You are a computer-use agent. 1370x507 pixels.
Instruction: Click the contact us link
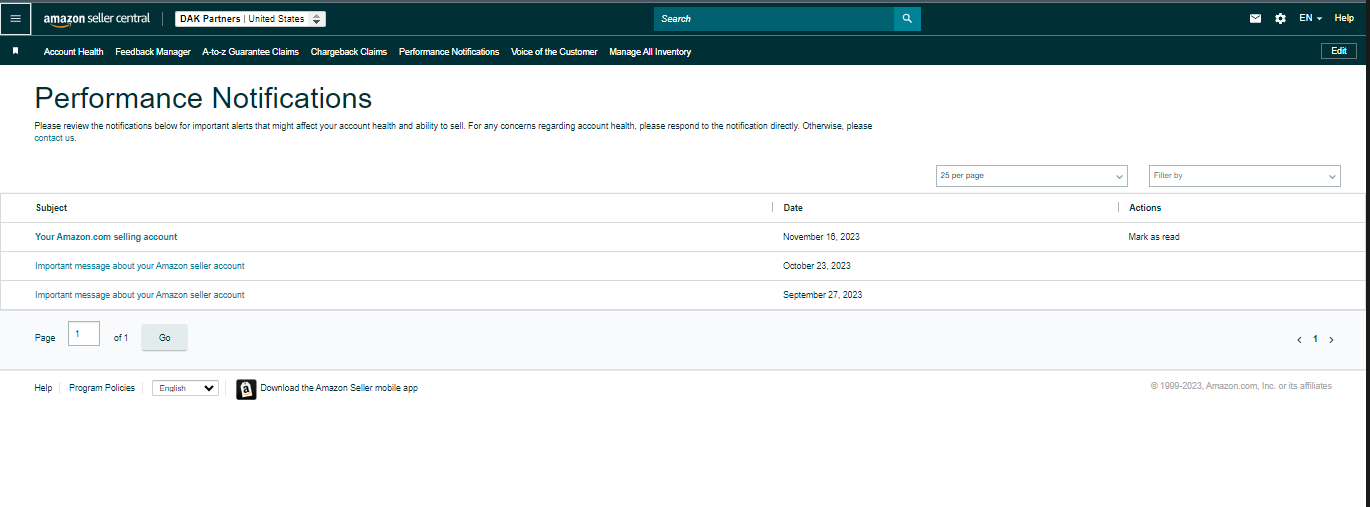tap(55, 138)
